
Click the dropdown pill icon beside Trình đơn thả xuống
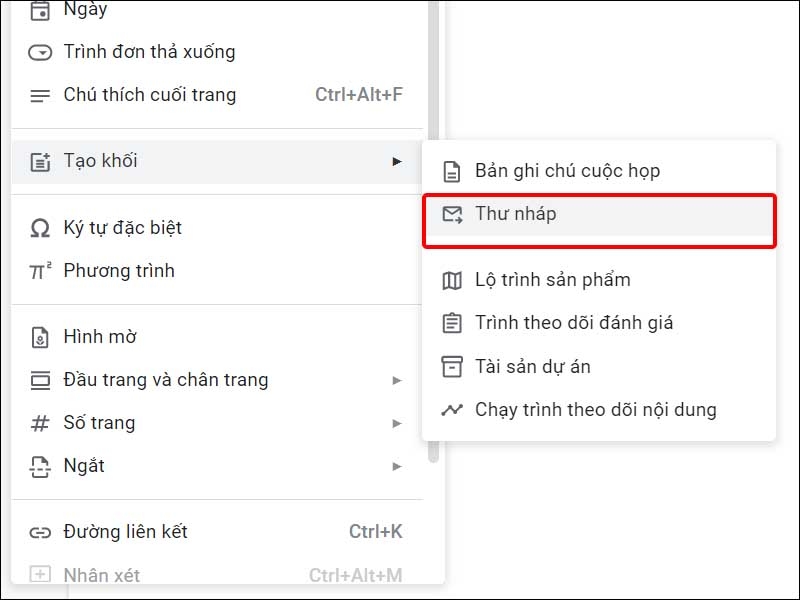(38, 51)
